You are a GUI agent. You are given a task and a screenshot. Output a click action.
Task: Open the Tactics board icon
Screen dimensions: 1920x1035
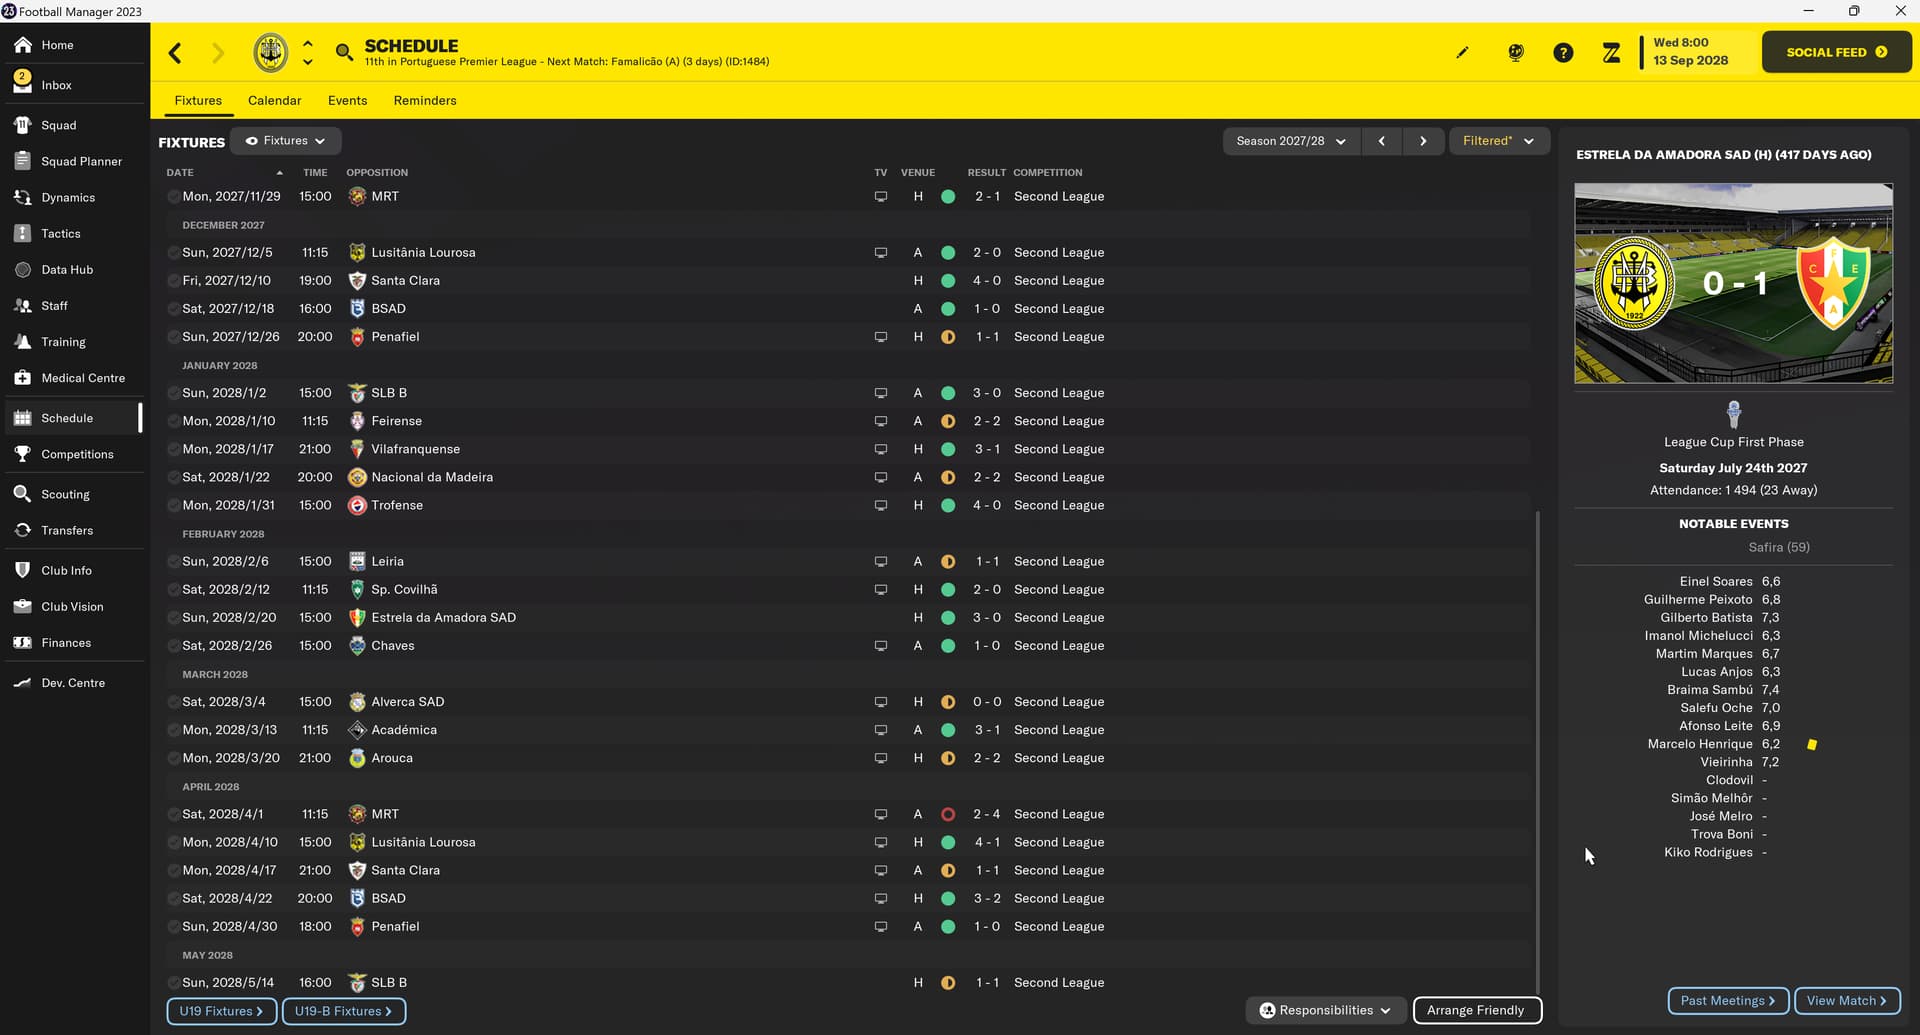(x=23, y=233)
